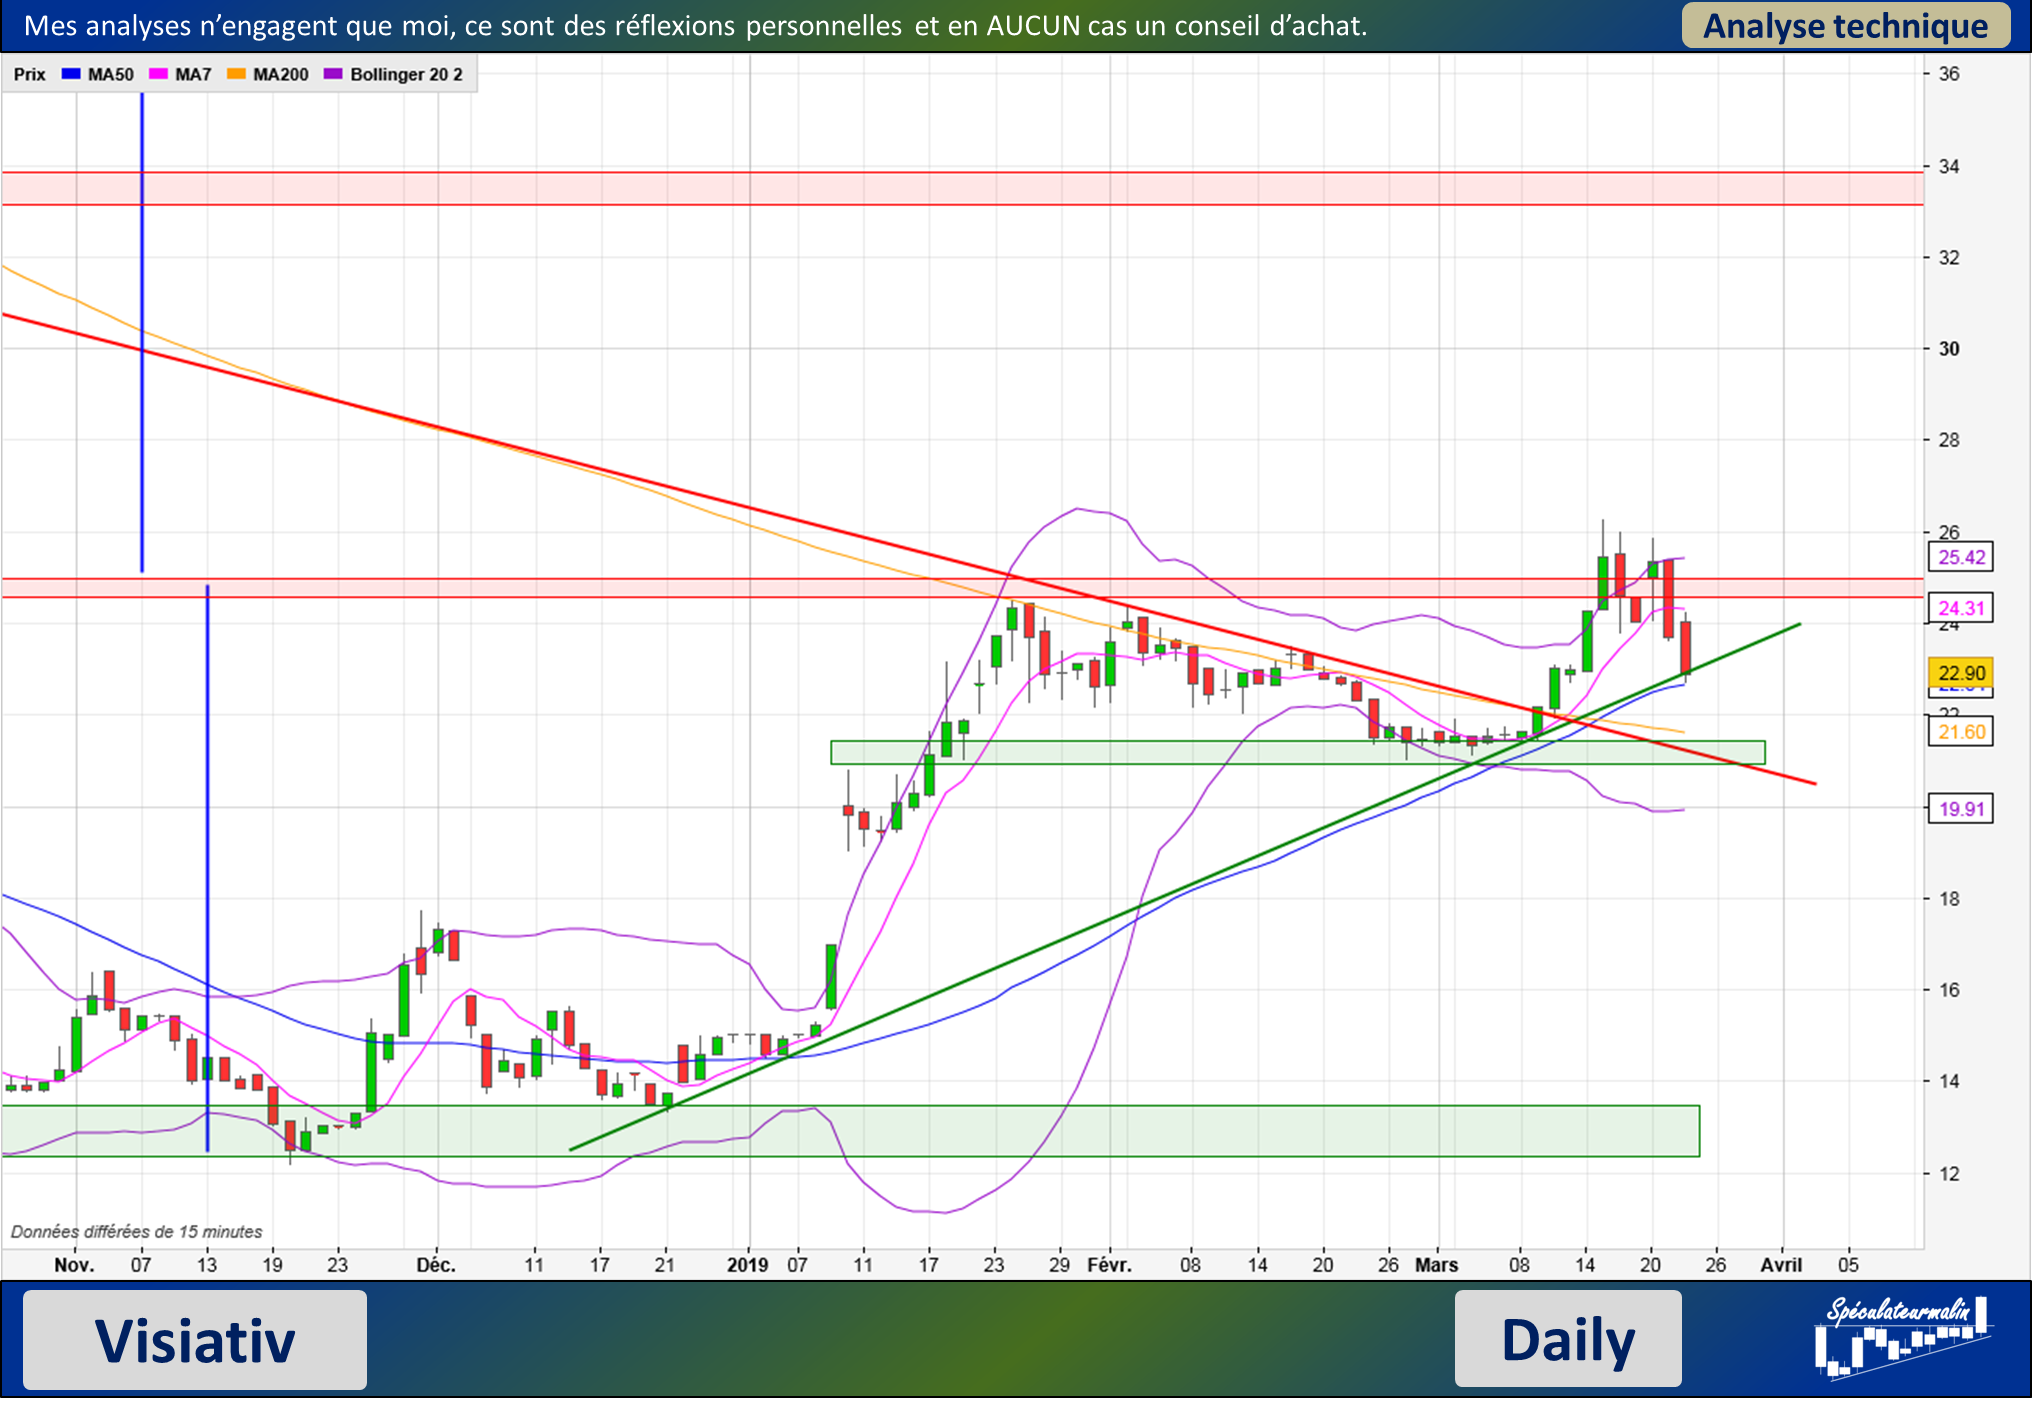Select the 'MA7' legend label text

pyautogui.click(x=193, y=74)
